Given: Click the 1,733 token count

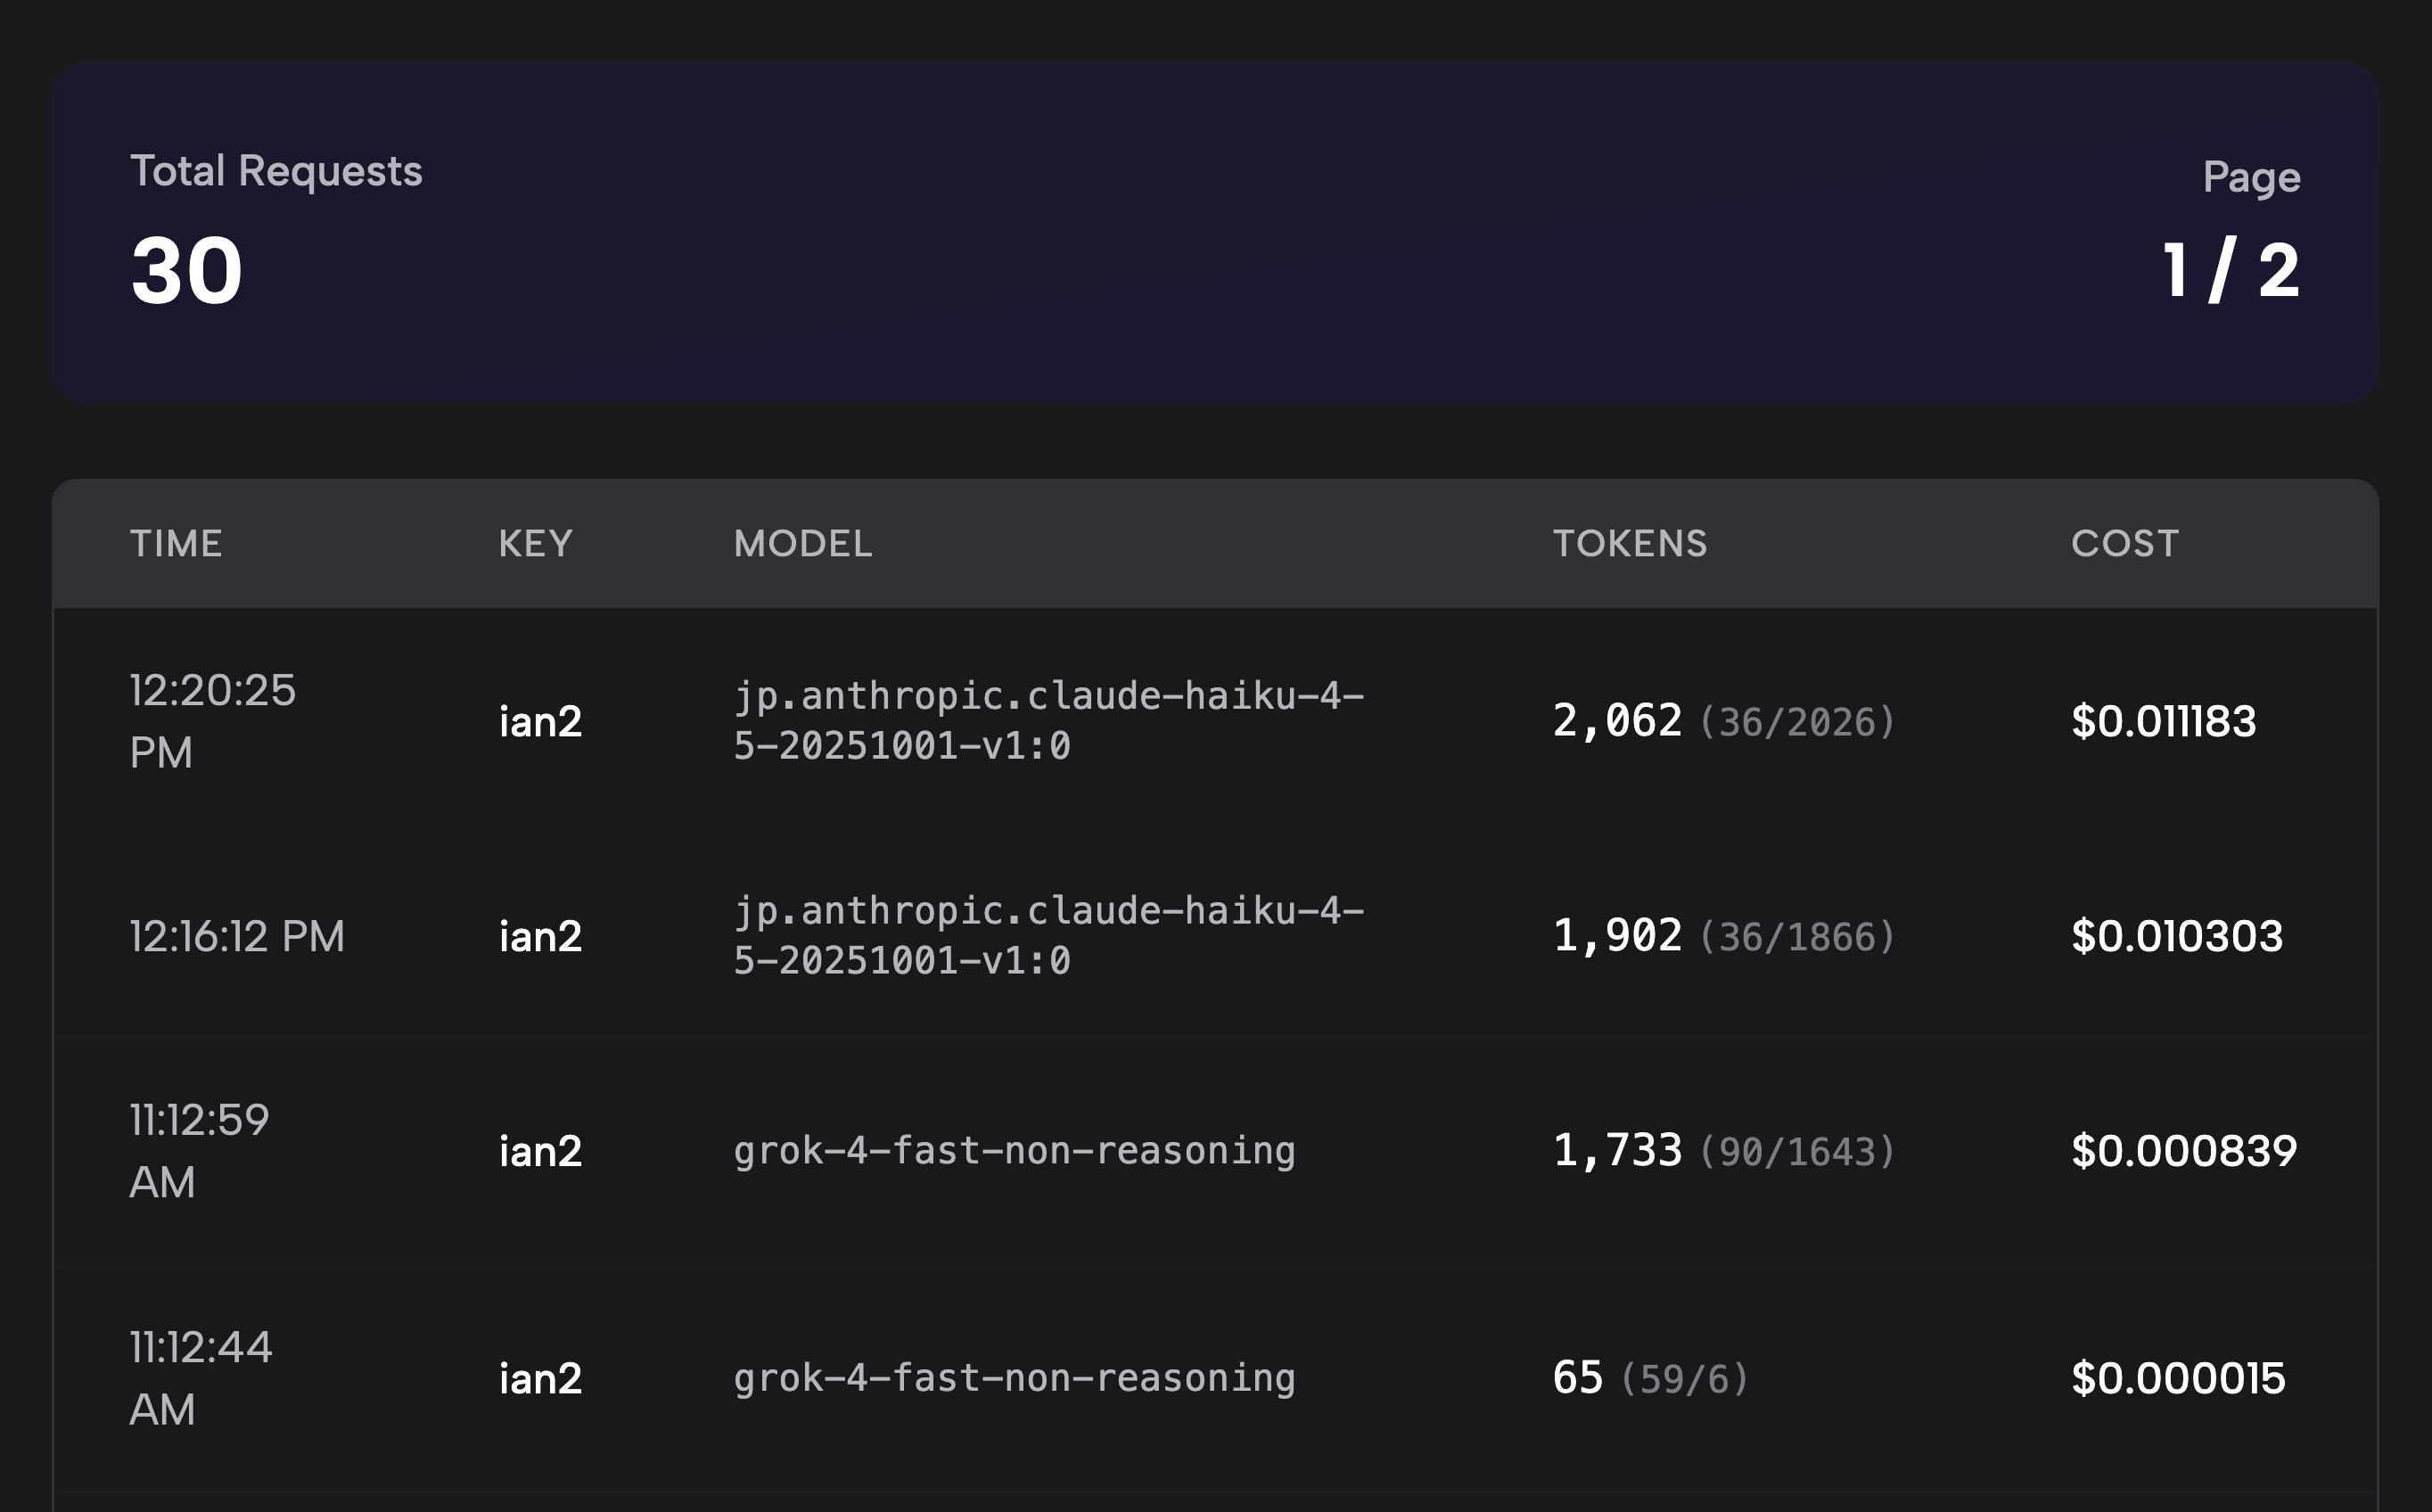Looking at the screenshot, I should tap(1617, 1149).
